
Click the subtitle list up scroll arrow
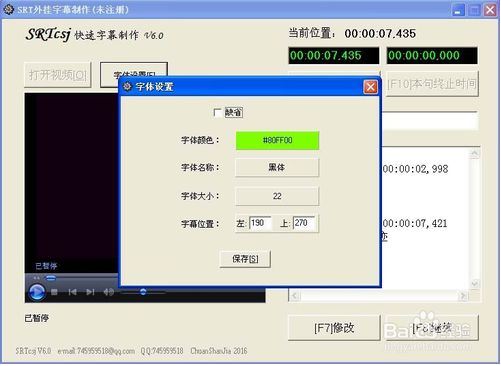tap(474, 154)
